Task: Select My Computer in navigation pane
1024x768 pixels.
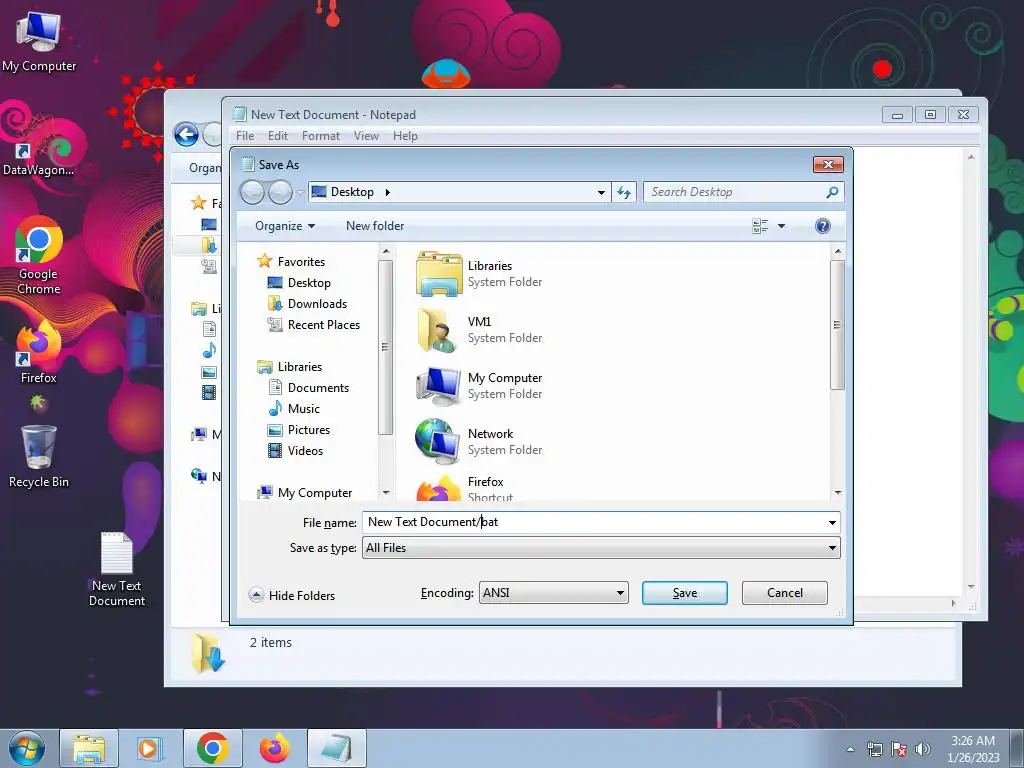Action: pos(305,492)
